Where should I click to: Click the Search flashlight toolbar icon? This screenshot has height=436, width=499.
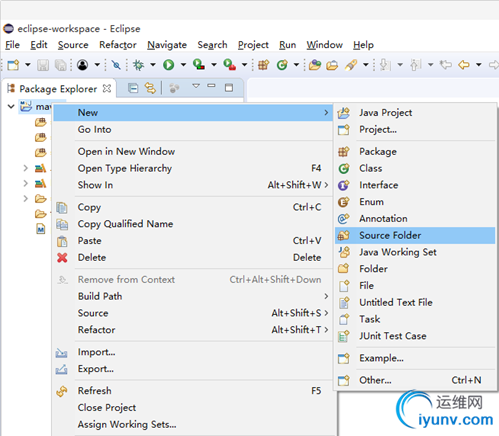click(351, 65)
